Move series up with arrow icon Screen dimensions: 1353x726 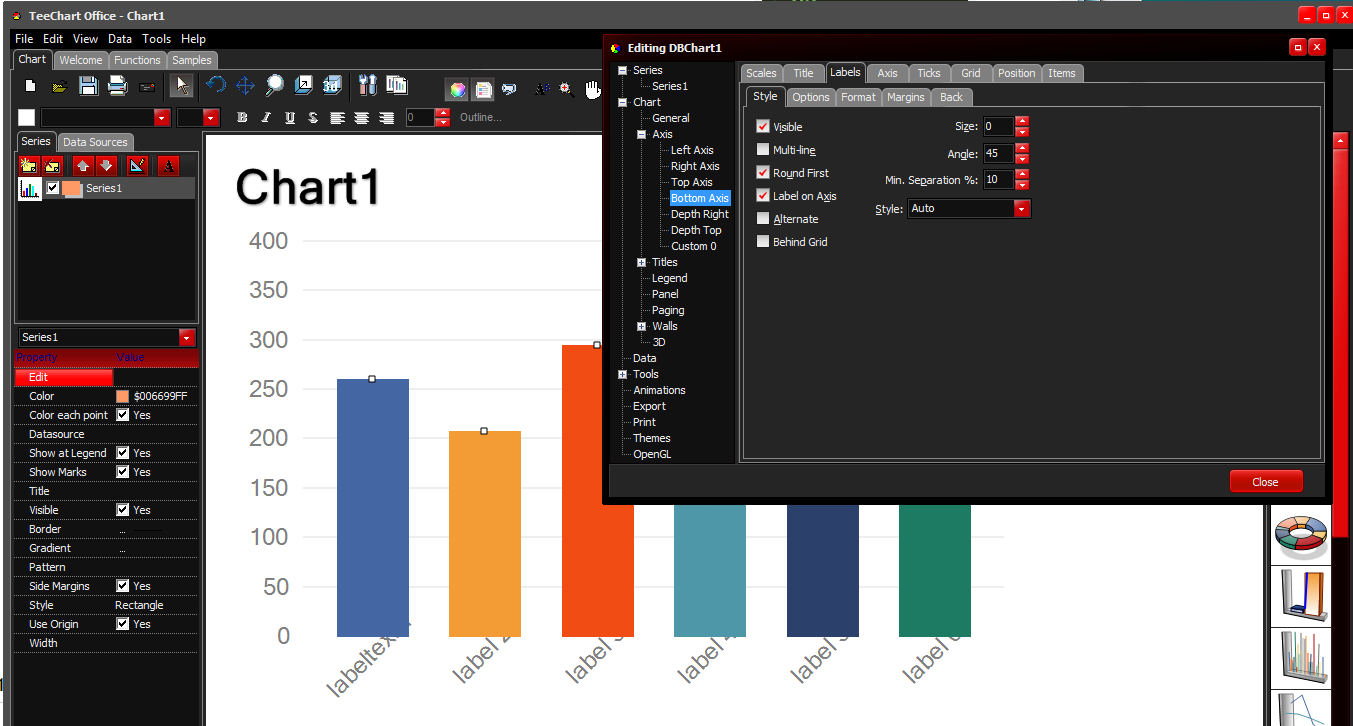pos(83,165)
